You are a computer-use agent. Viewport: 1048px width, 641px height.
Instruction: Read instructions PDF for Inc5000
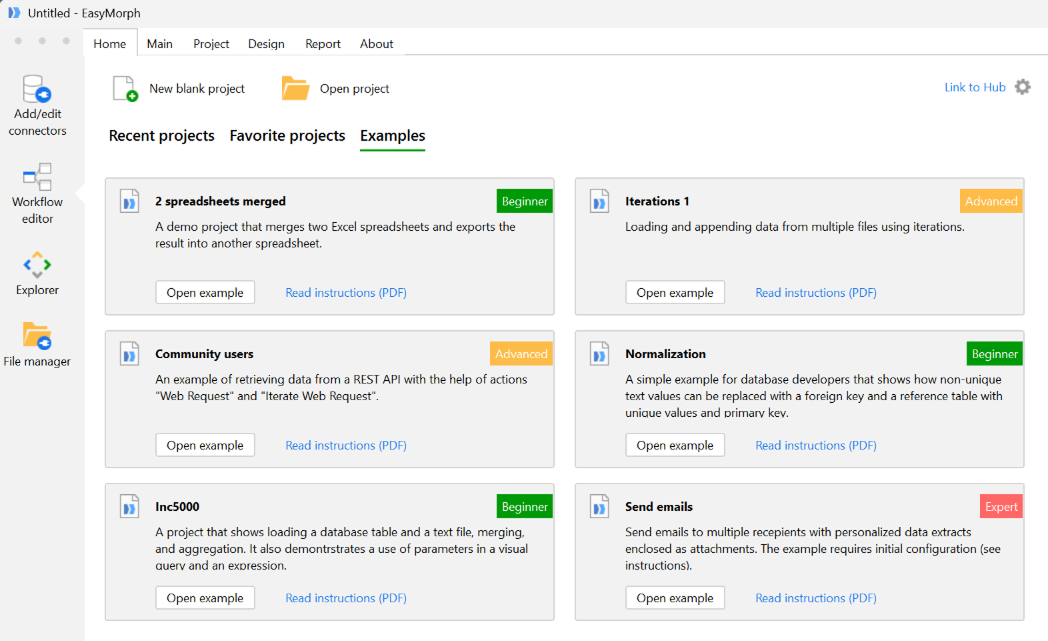tap(346, 598)
